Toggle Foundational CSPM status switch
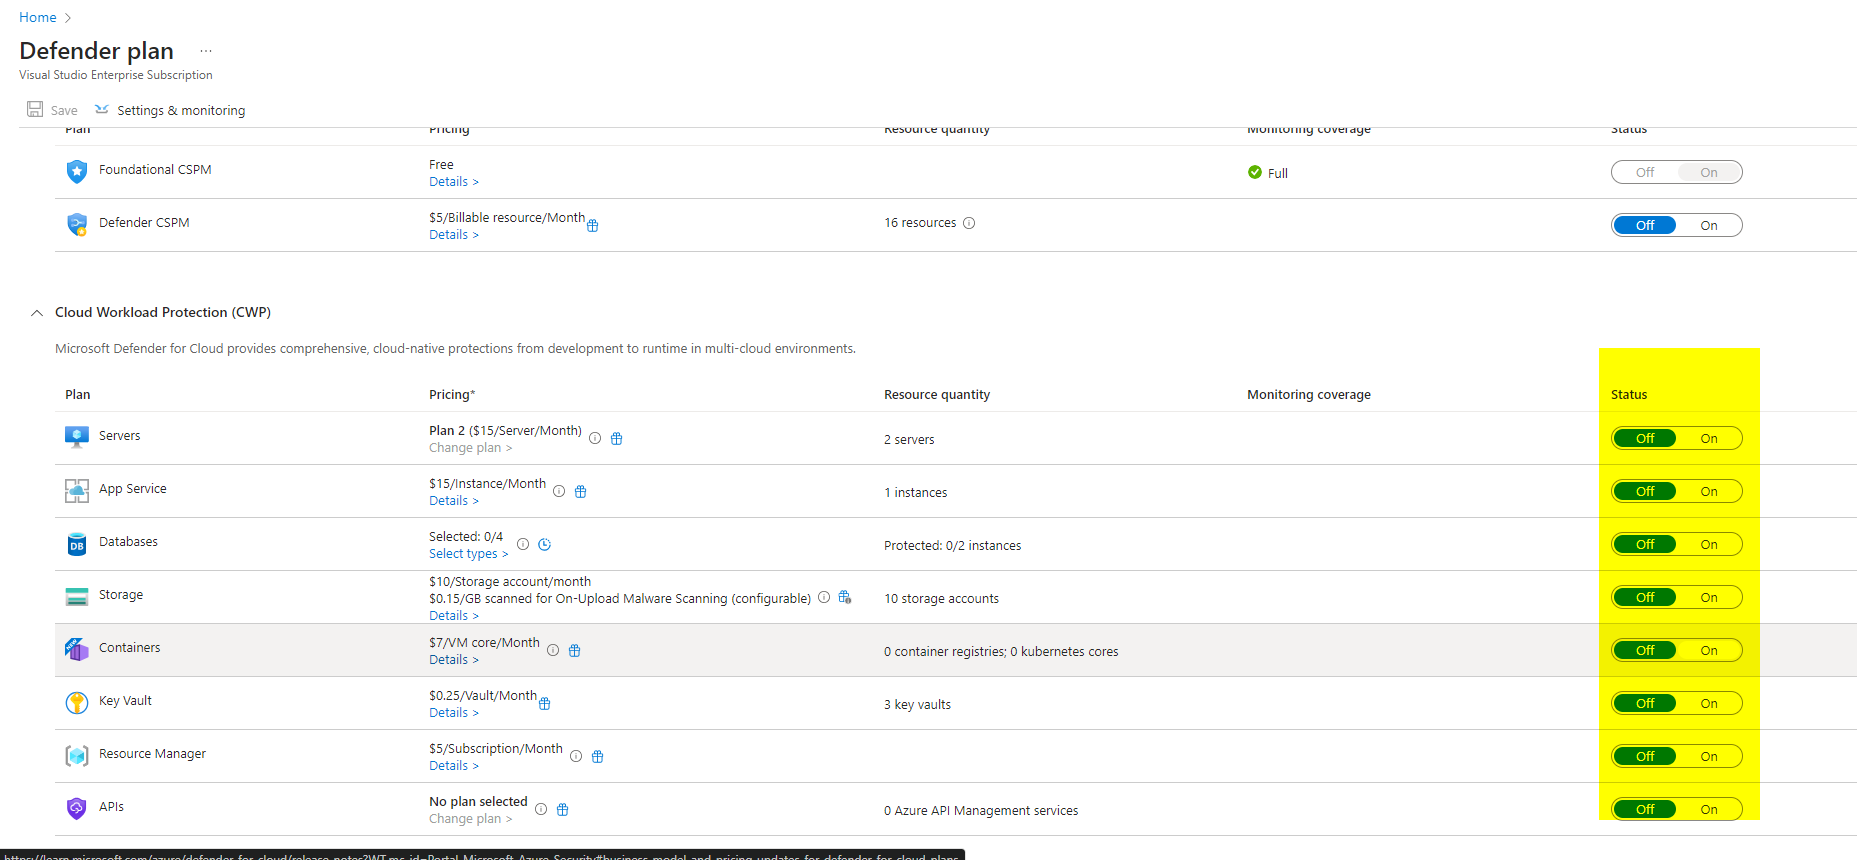 1676,172
